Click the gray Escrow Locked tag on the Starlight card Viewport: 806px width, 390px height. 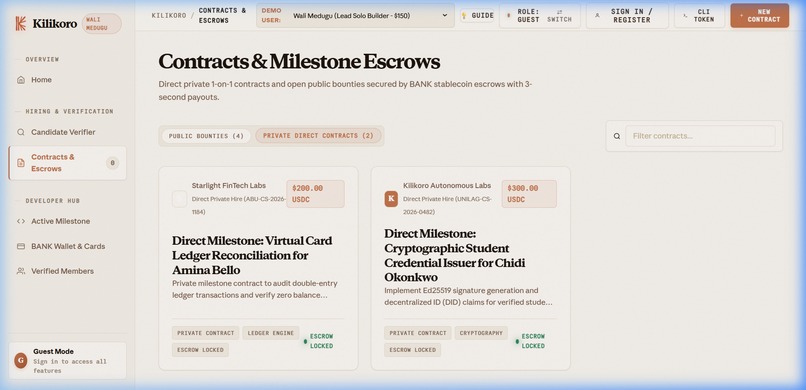[200, 350]
